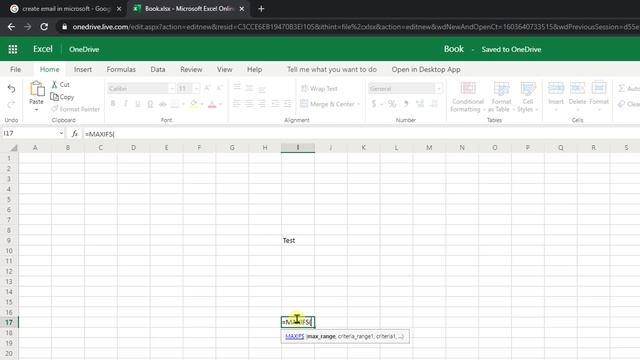Click the Paste clipboard icon
The width and height of the screenshot is (640, 360).
[x=37, y=88]
